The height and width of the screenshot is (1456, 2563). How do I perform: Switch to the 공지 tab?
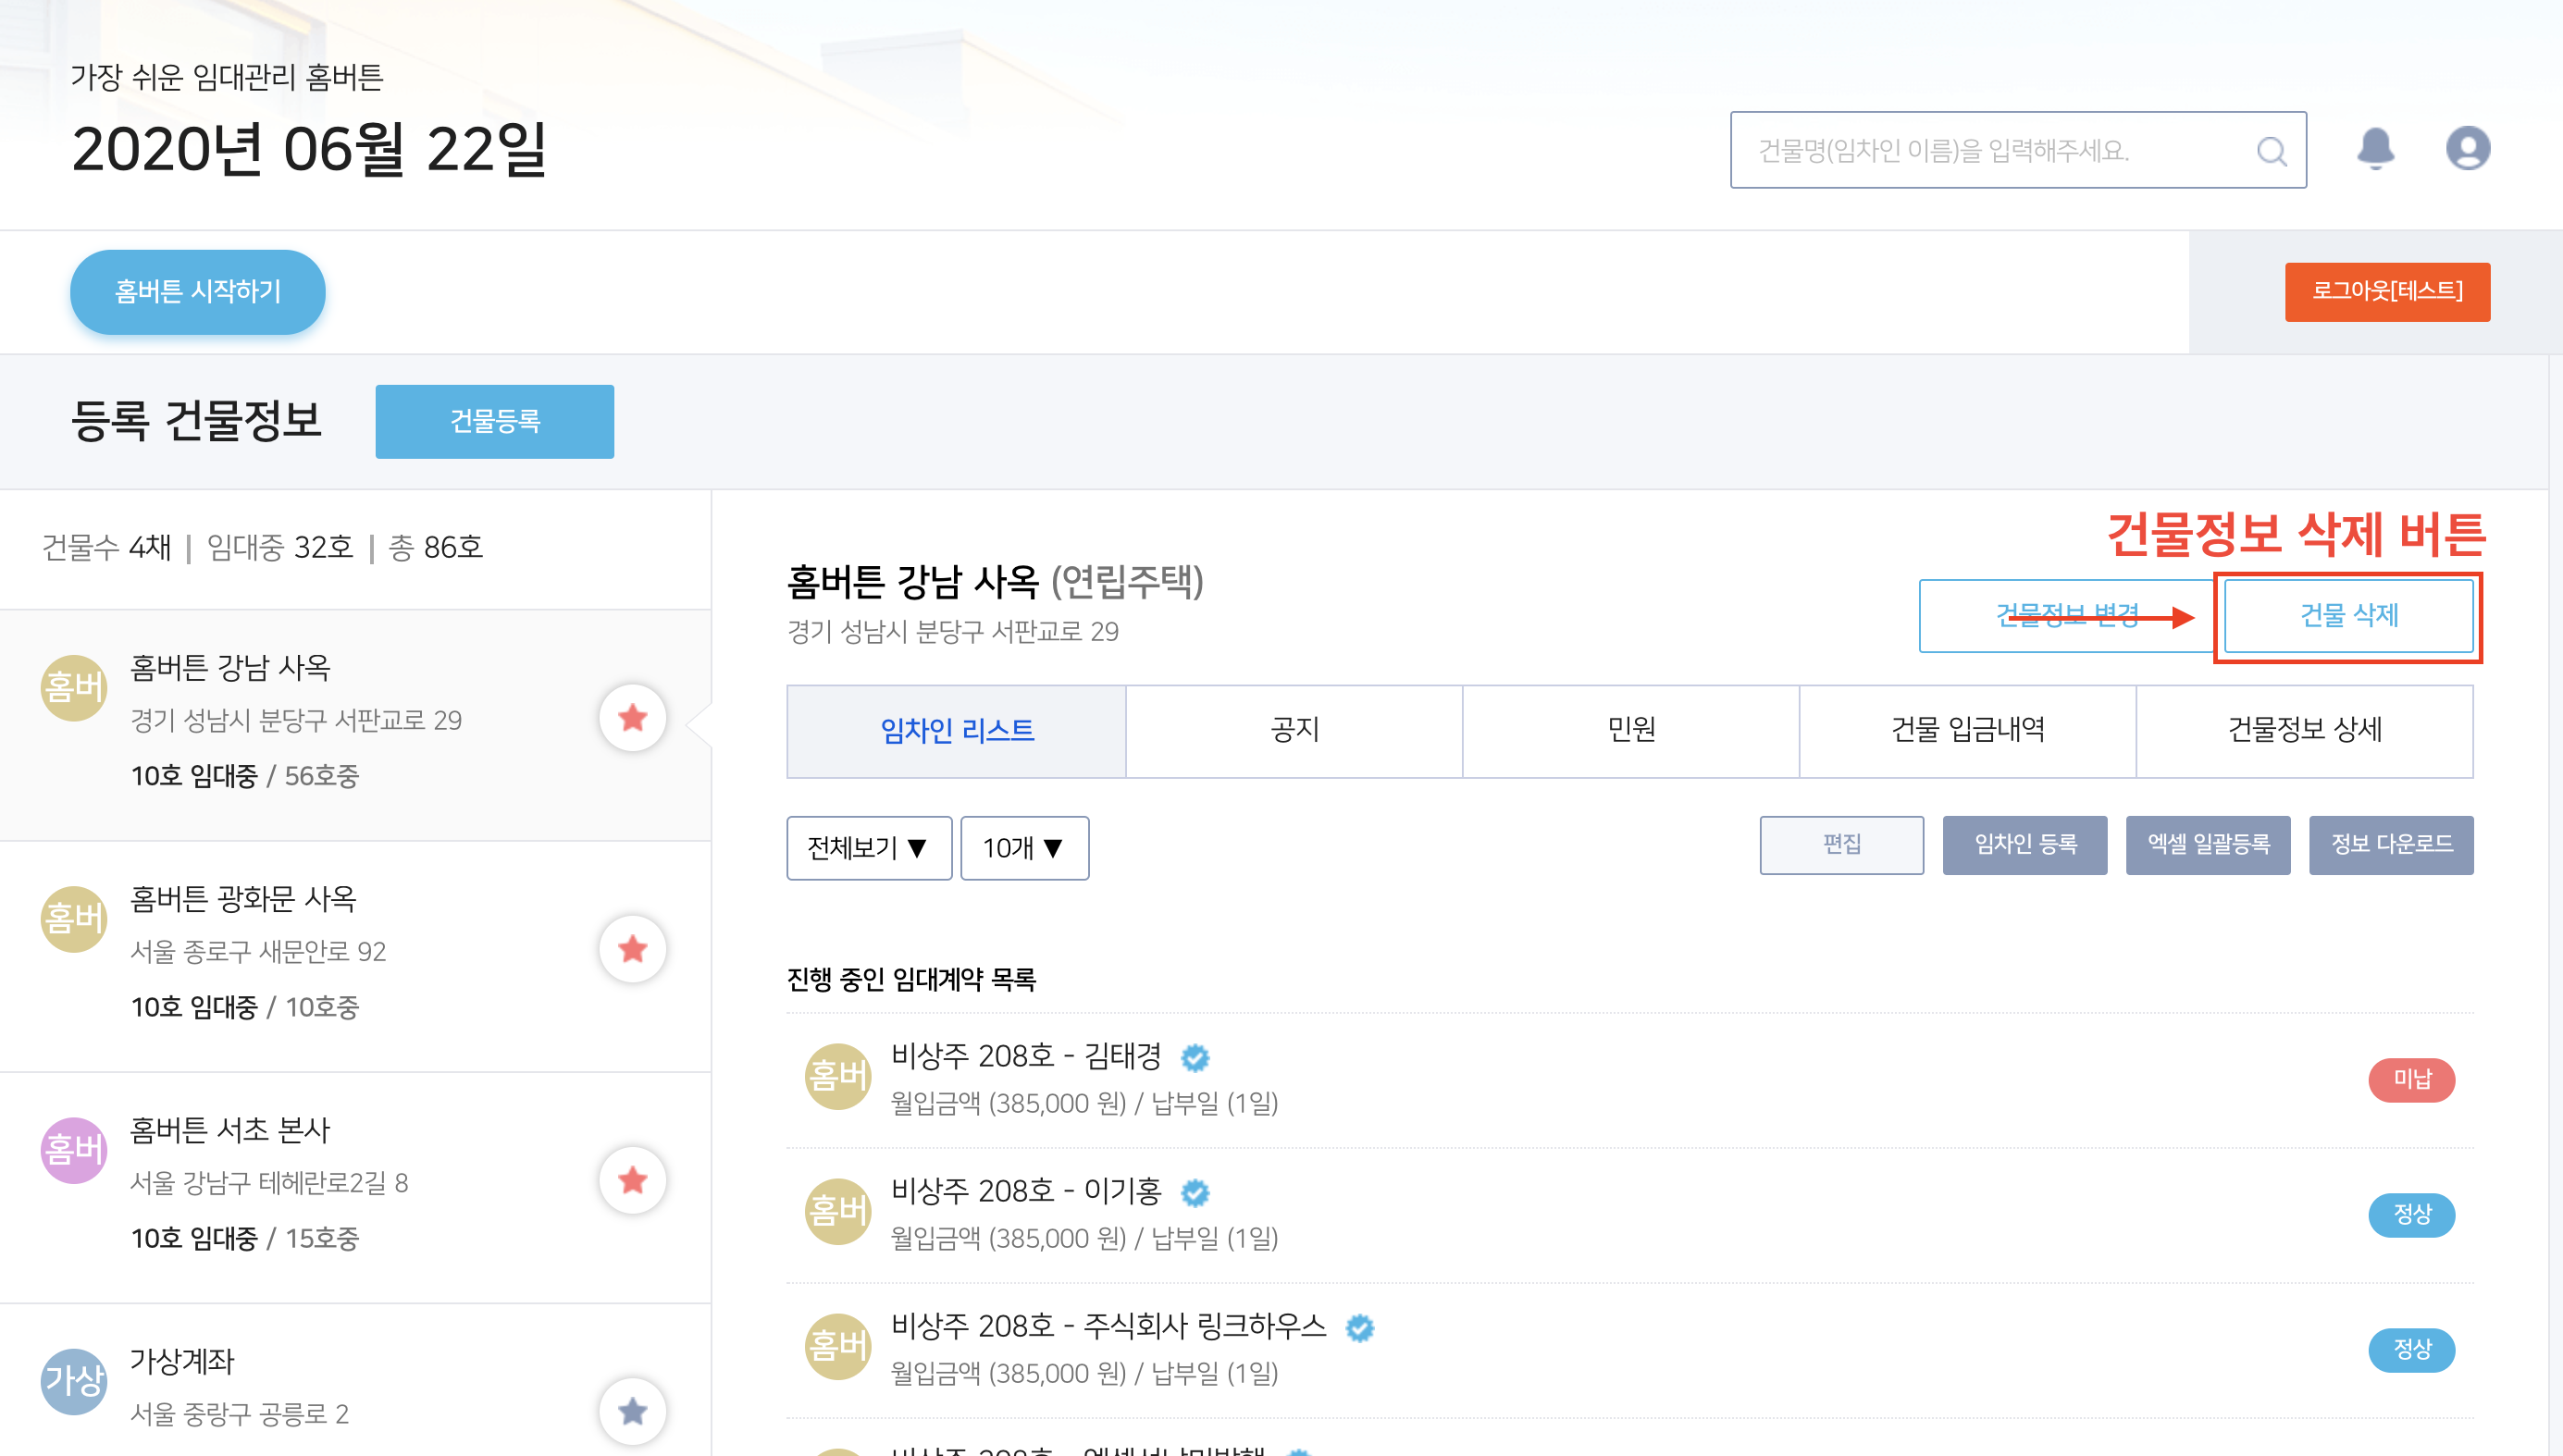[x=1294, y=731]
